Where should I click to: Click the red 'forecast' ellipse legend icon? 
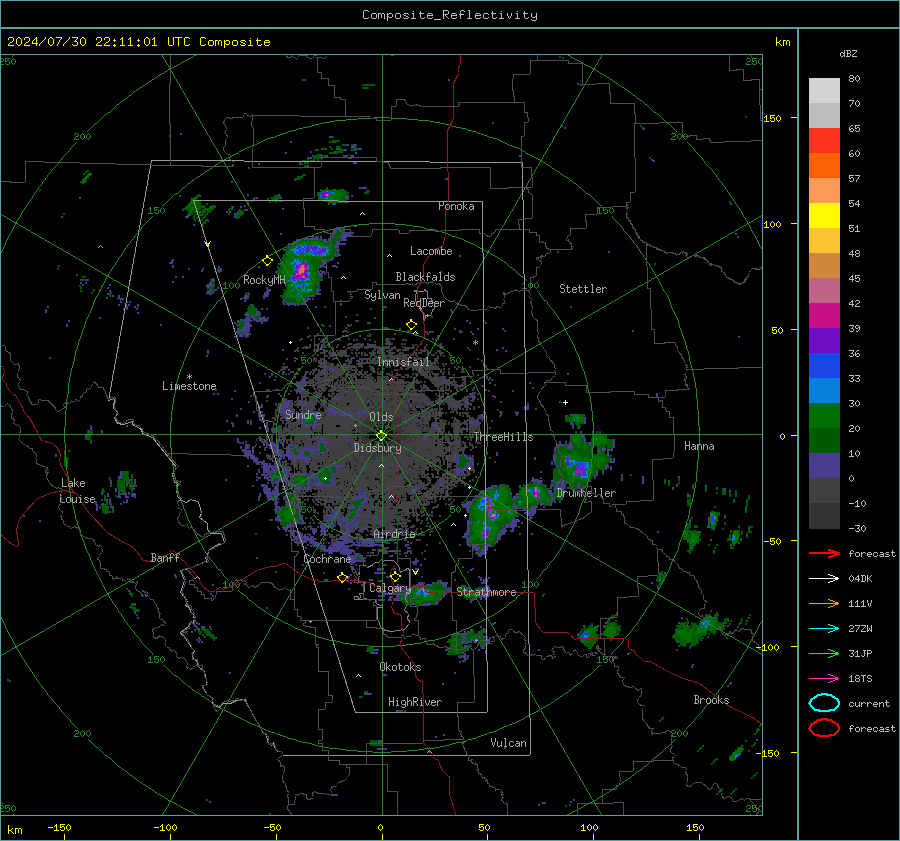pyautogui.click(x=824, y=728)
